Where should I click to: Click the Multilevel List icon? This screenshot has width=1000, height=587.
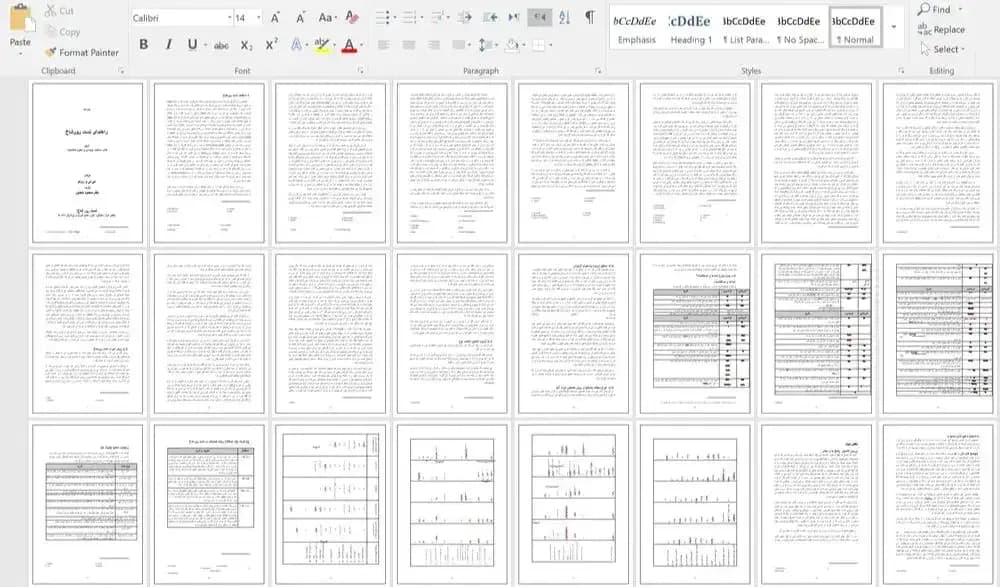[438, 18]
